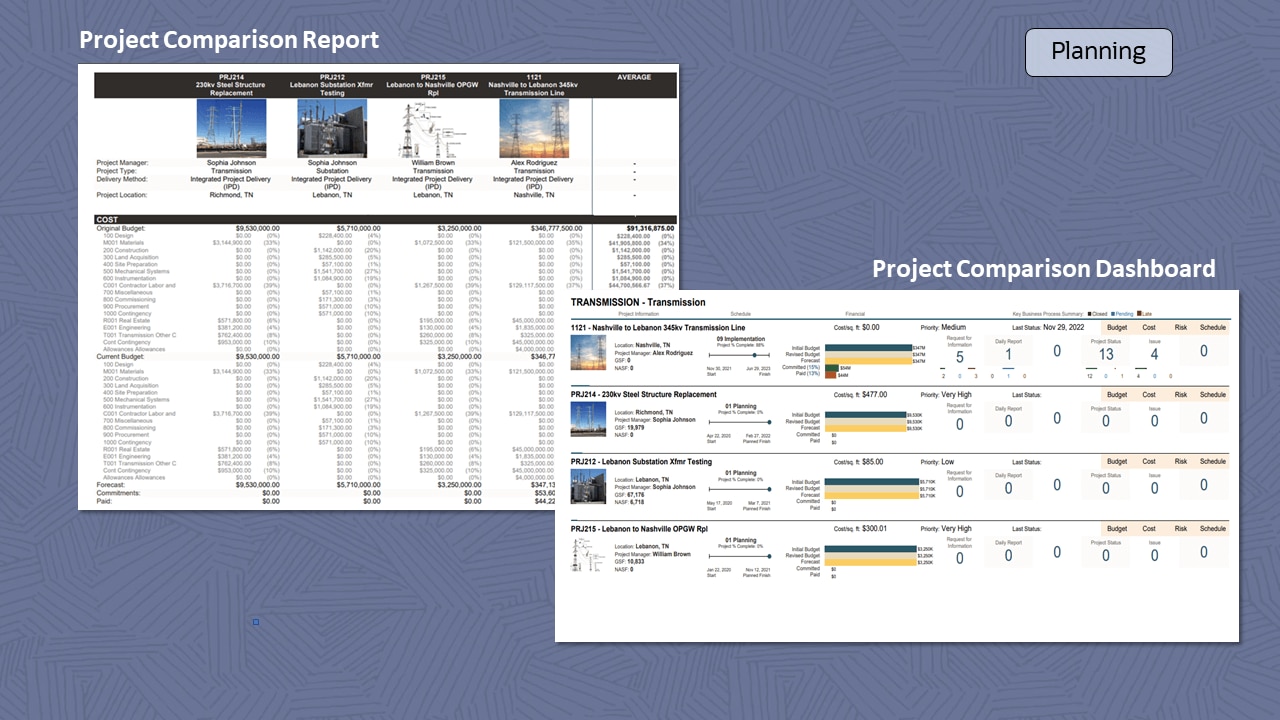Click the Daily Report indicator for 1121 project
Image resolution: width=1280 pixels, height=720 pixels.
tap(1008, 351)
